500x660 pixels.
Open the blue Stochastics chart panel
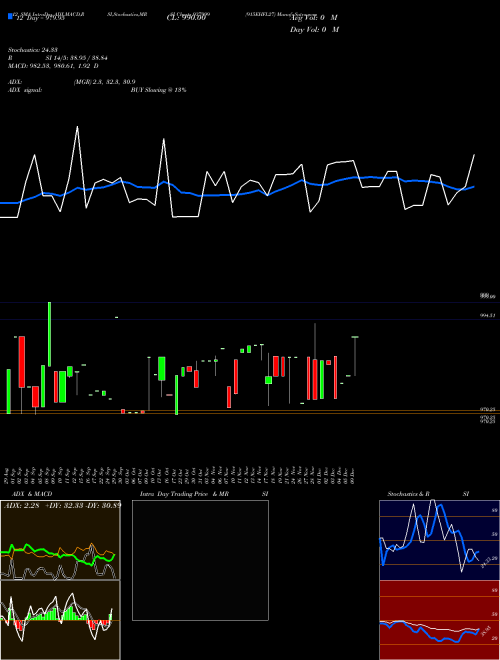[439, 540]
